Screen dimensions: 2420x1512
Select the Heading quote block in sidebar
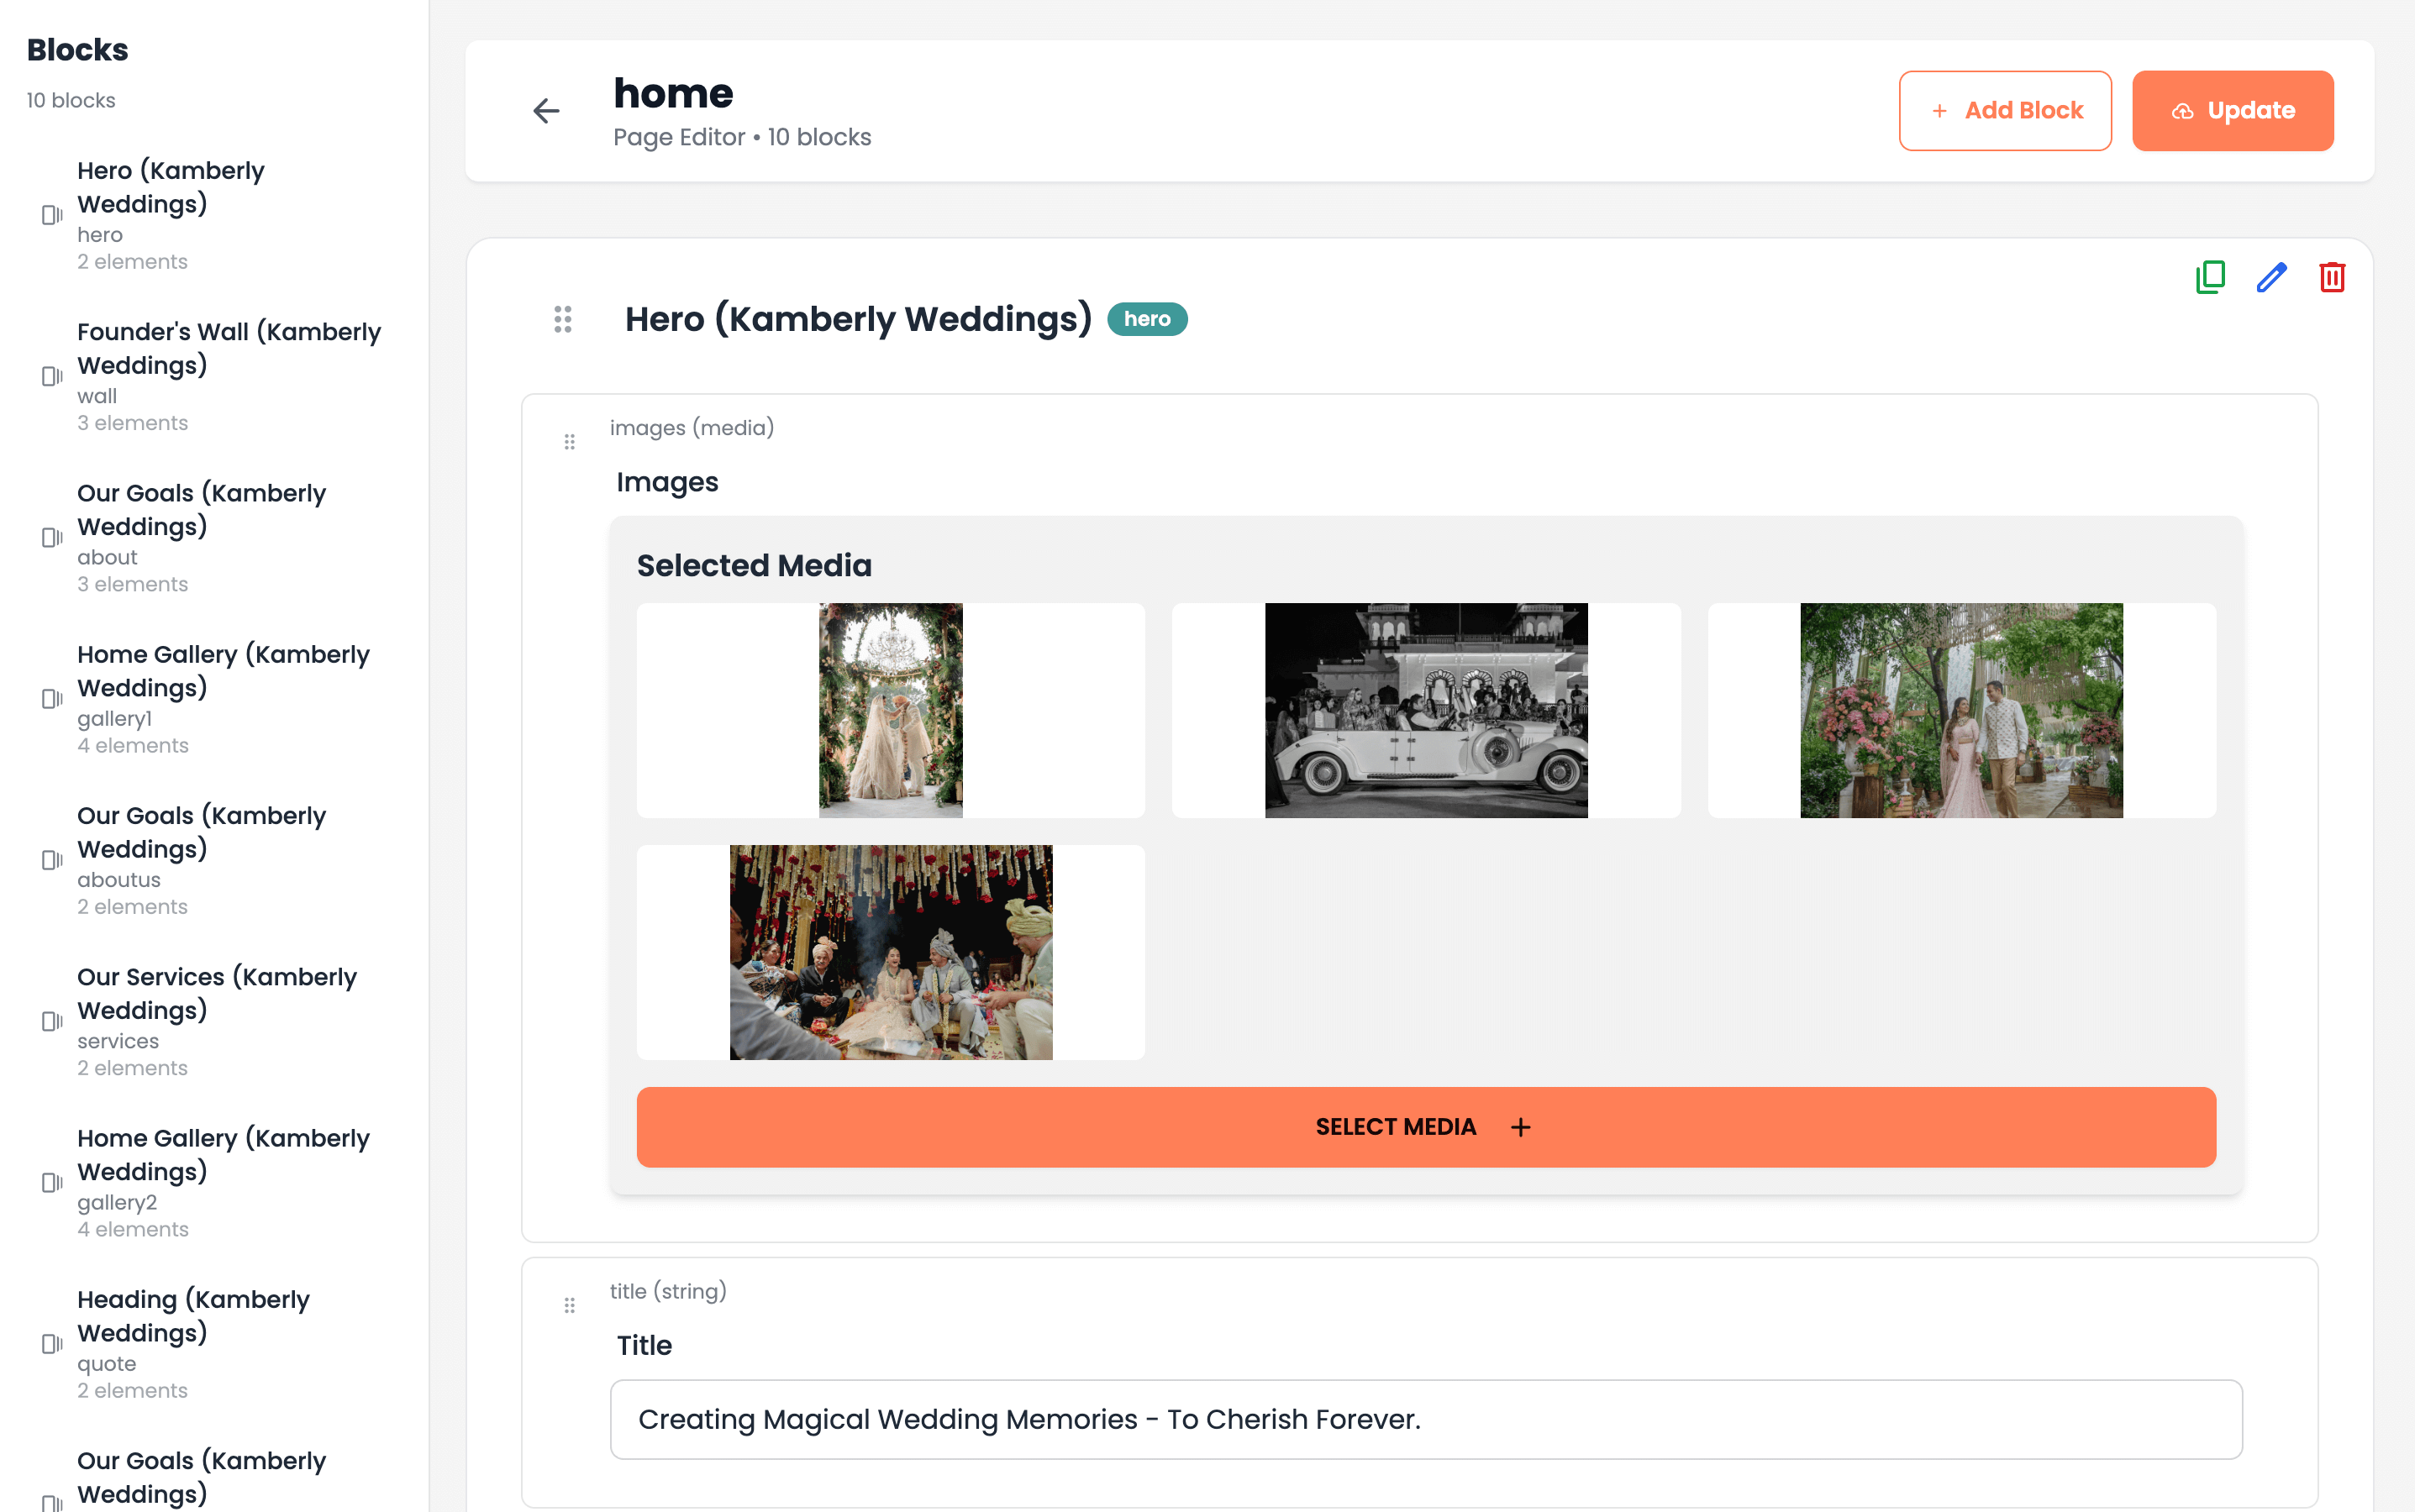pyautogui.click(x=195, y=1343)
